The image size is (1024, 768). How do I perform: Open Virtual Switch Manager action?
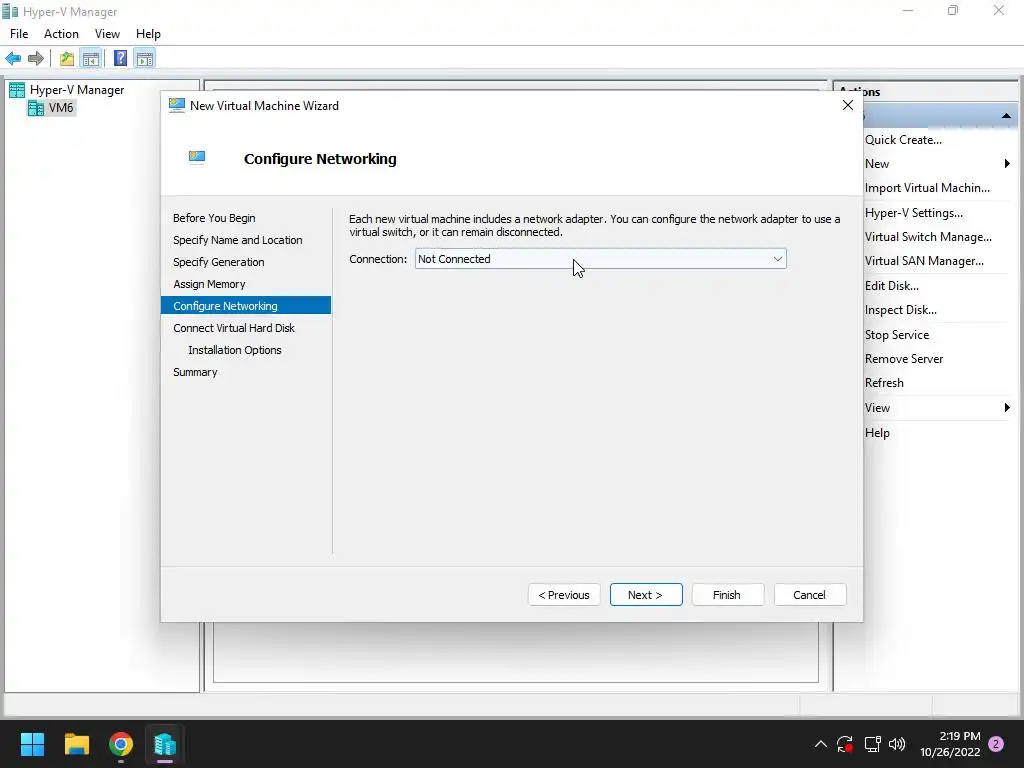click(928, 237)
